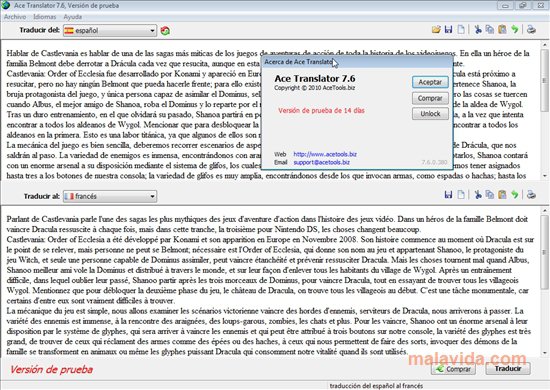Click 'Copyright © 2010 AceTools.biz' text
This screenshot has height=390, width=550.
pyautogui.click(x=314, y=88)
